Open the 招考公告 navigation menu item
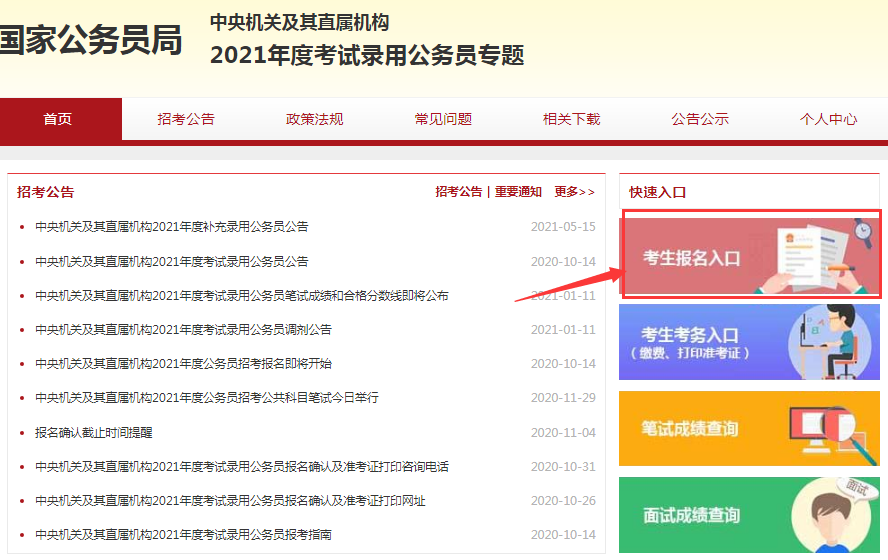 [x=186, y=119]
